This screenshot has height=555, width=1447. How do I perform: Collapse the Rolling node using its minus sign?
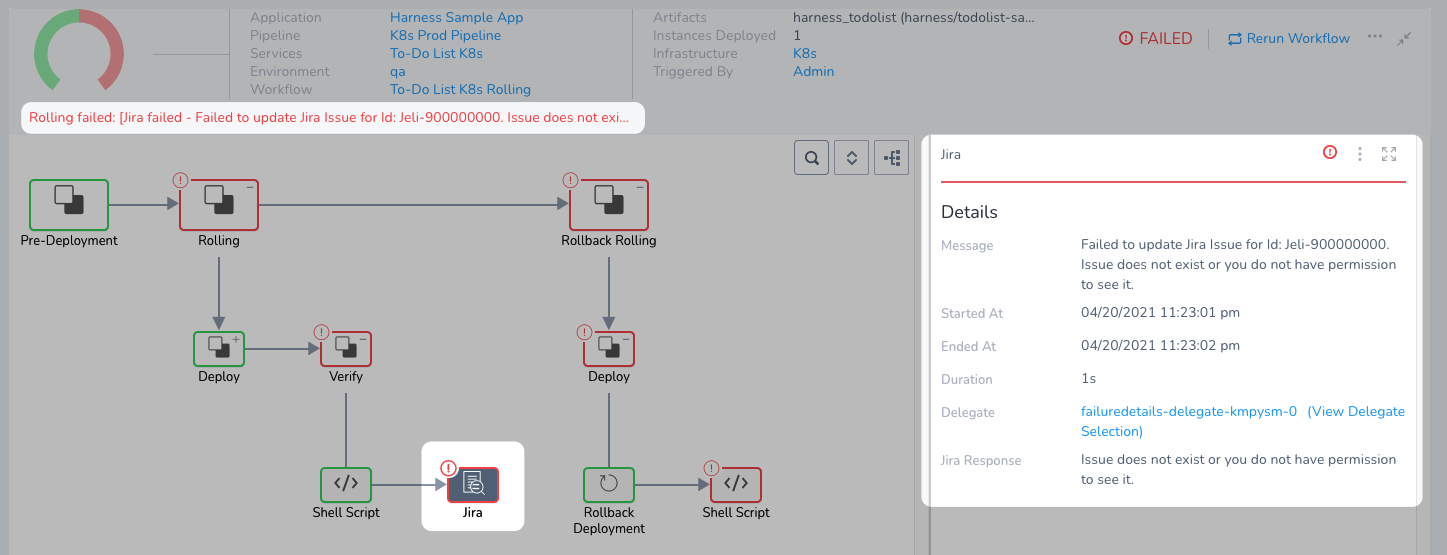pos(249,188)
